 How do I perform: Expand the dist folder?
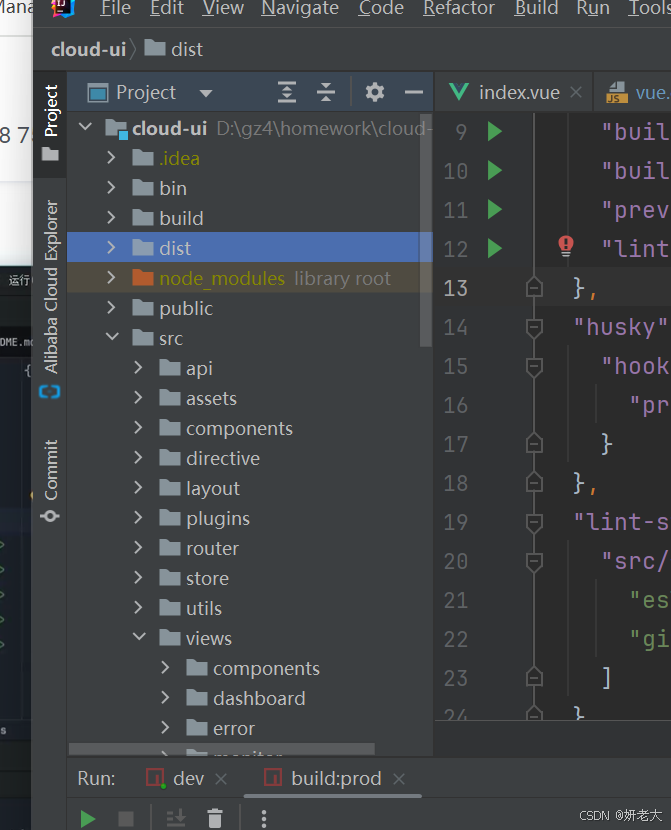pyautogui.click(x=111, y=248)
